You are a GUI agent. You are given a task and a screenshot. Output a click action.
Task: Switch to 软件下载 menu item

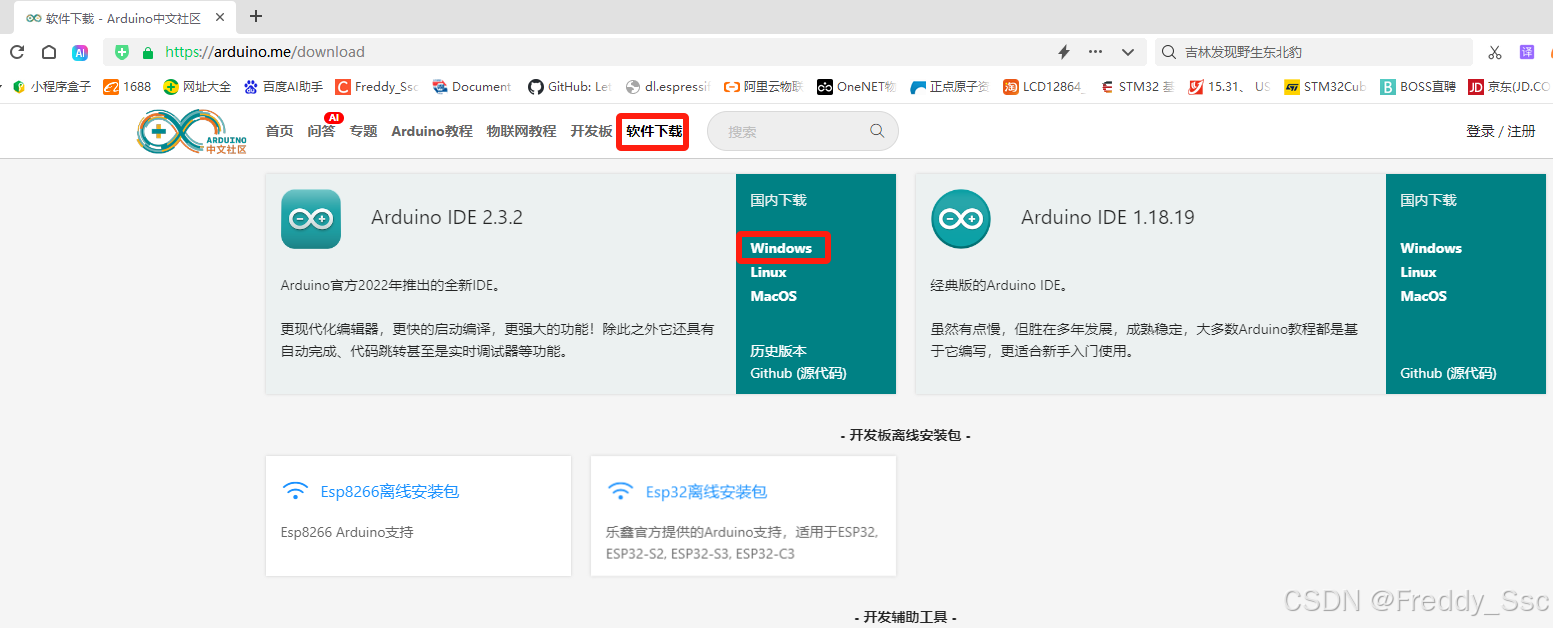coord(652,131)
